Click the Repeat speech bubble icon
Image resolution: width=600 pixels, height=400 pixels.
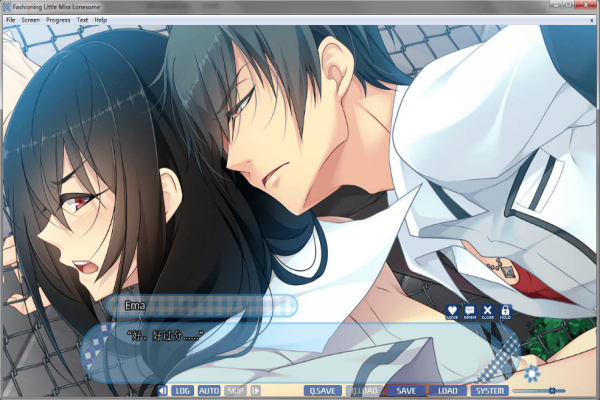click(x=470, y=312)
